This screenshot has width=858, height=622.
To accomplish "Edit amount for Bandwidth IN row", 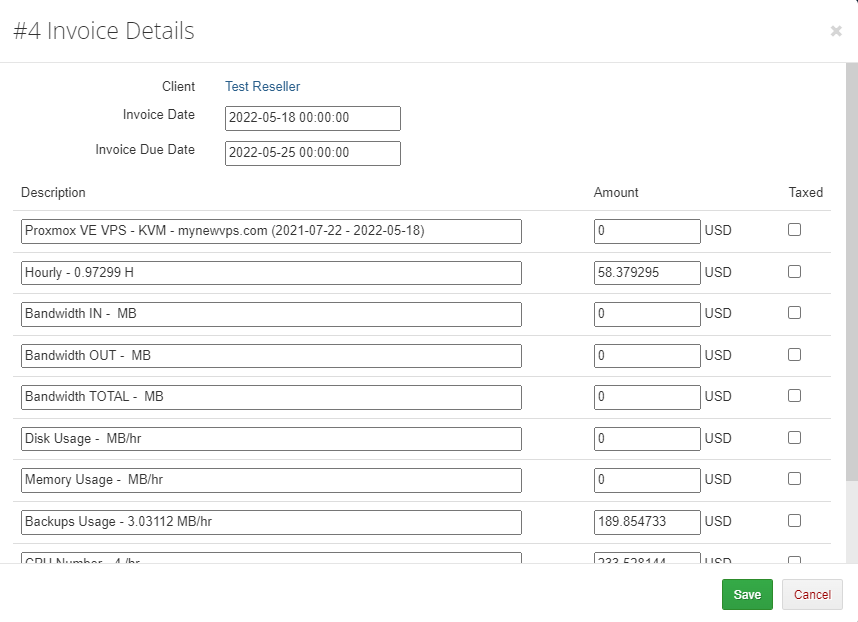I will click(x=647, y=314).
